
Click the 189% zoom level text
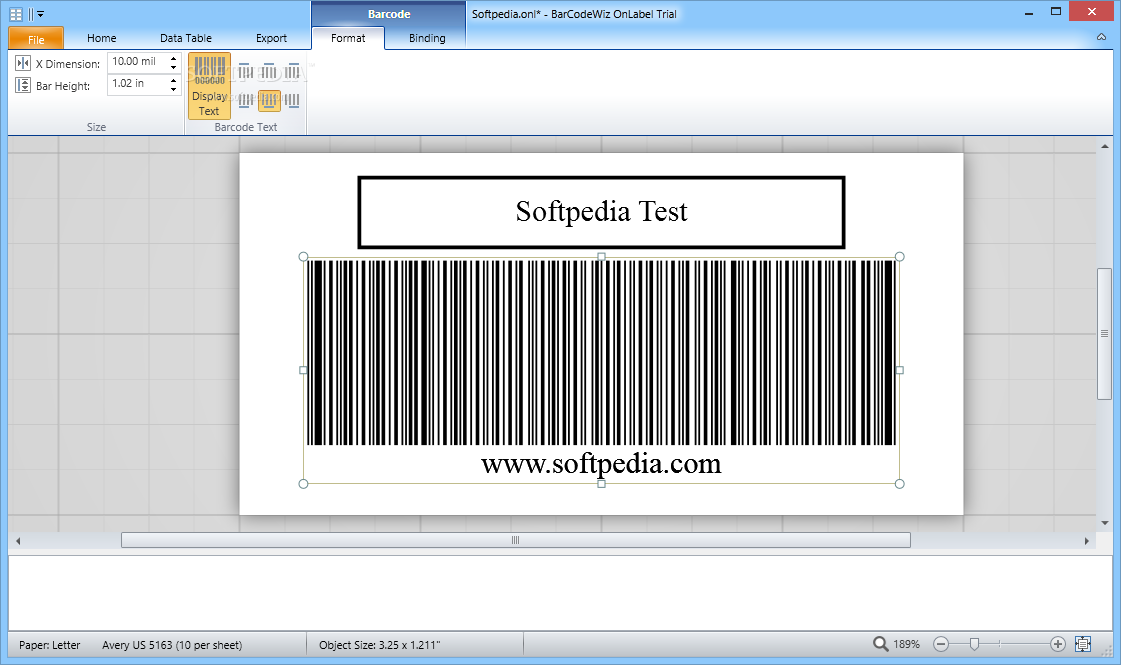[907, 644]
